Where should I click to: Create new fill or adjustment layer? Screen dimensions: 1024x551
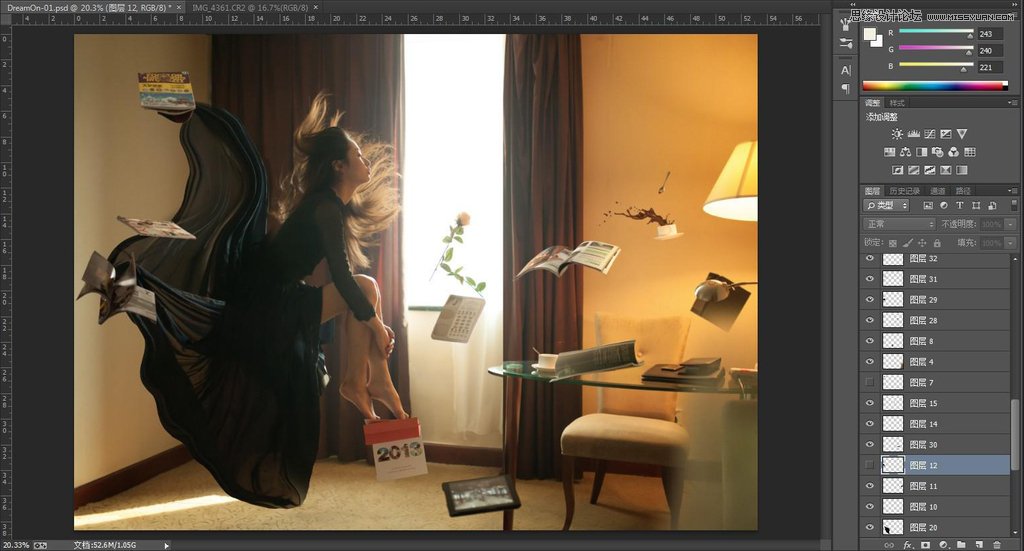(944, 545)
